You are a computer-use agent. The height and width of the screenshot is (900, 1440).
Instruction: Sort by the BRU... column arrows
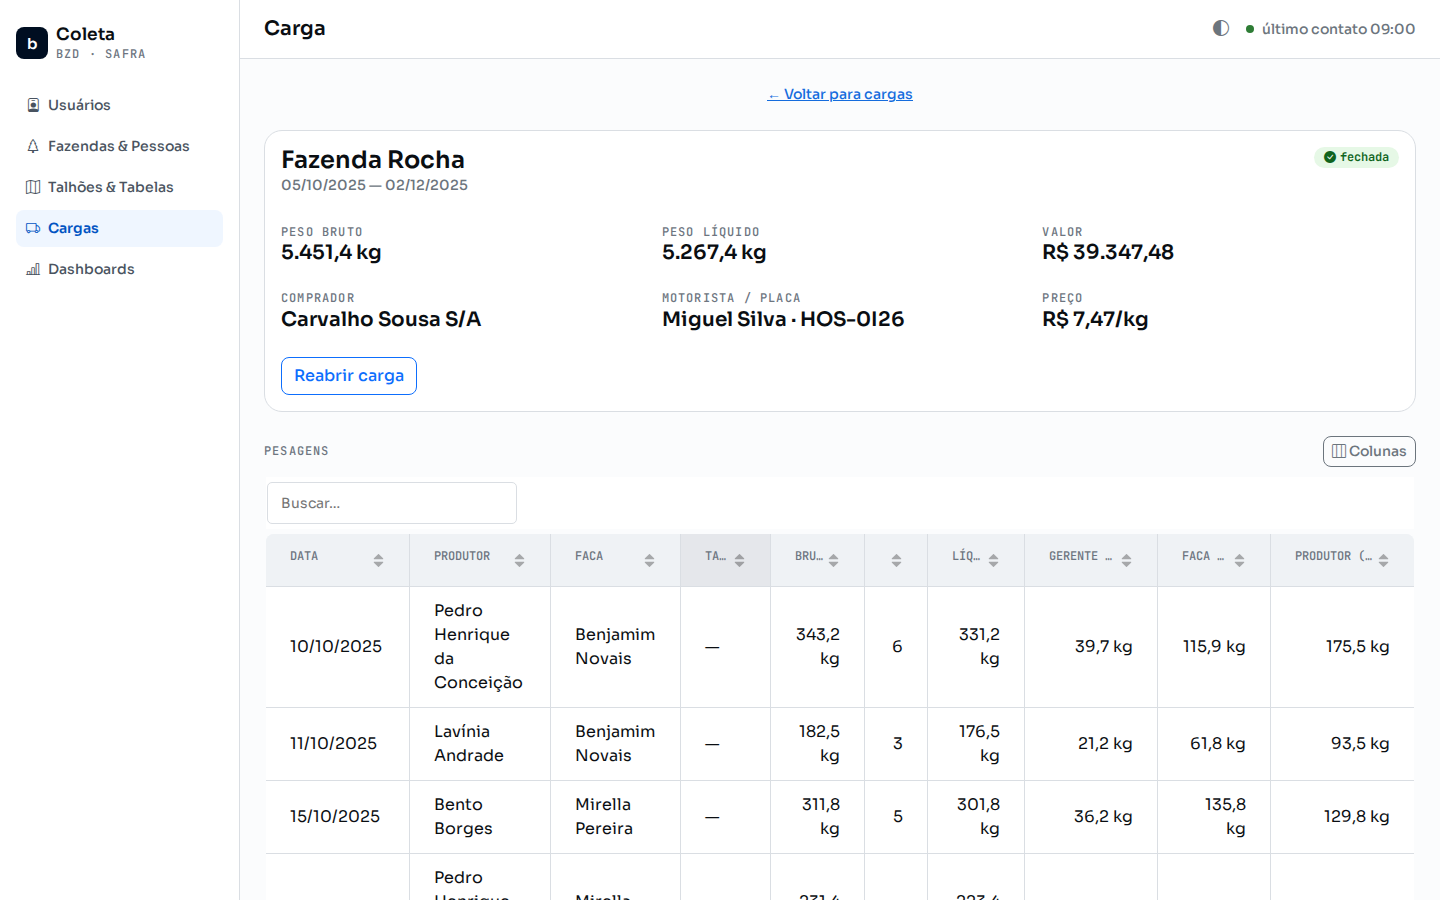click(x=833, y=560)
